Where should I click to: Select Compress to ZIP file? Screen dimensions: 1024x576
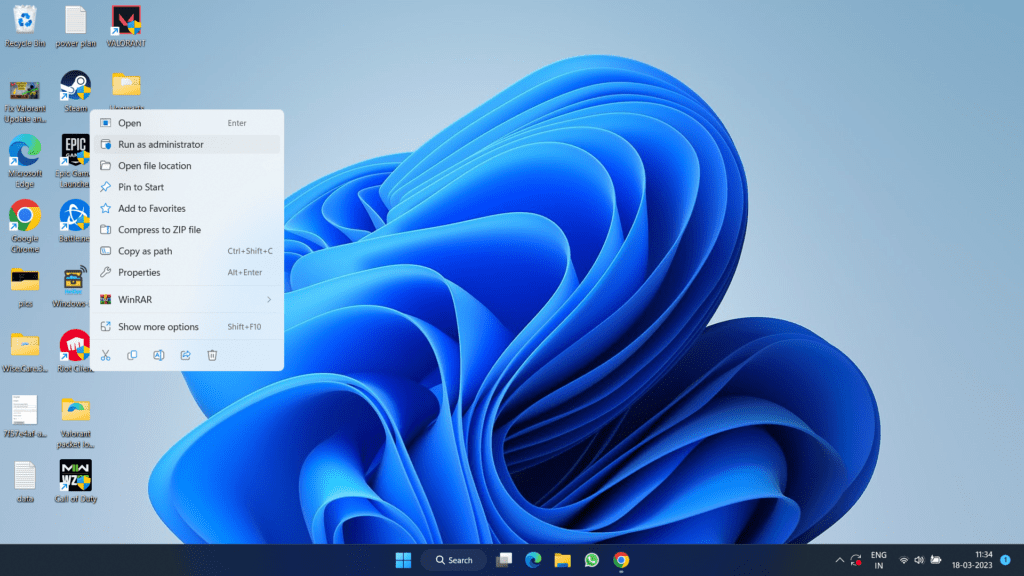pos(187,230)
